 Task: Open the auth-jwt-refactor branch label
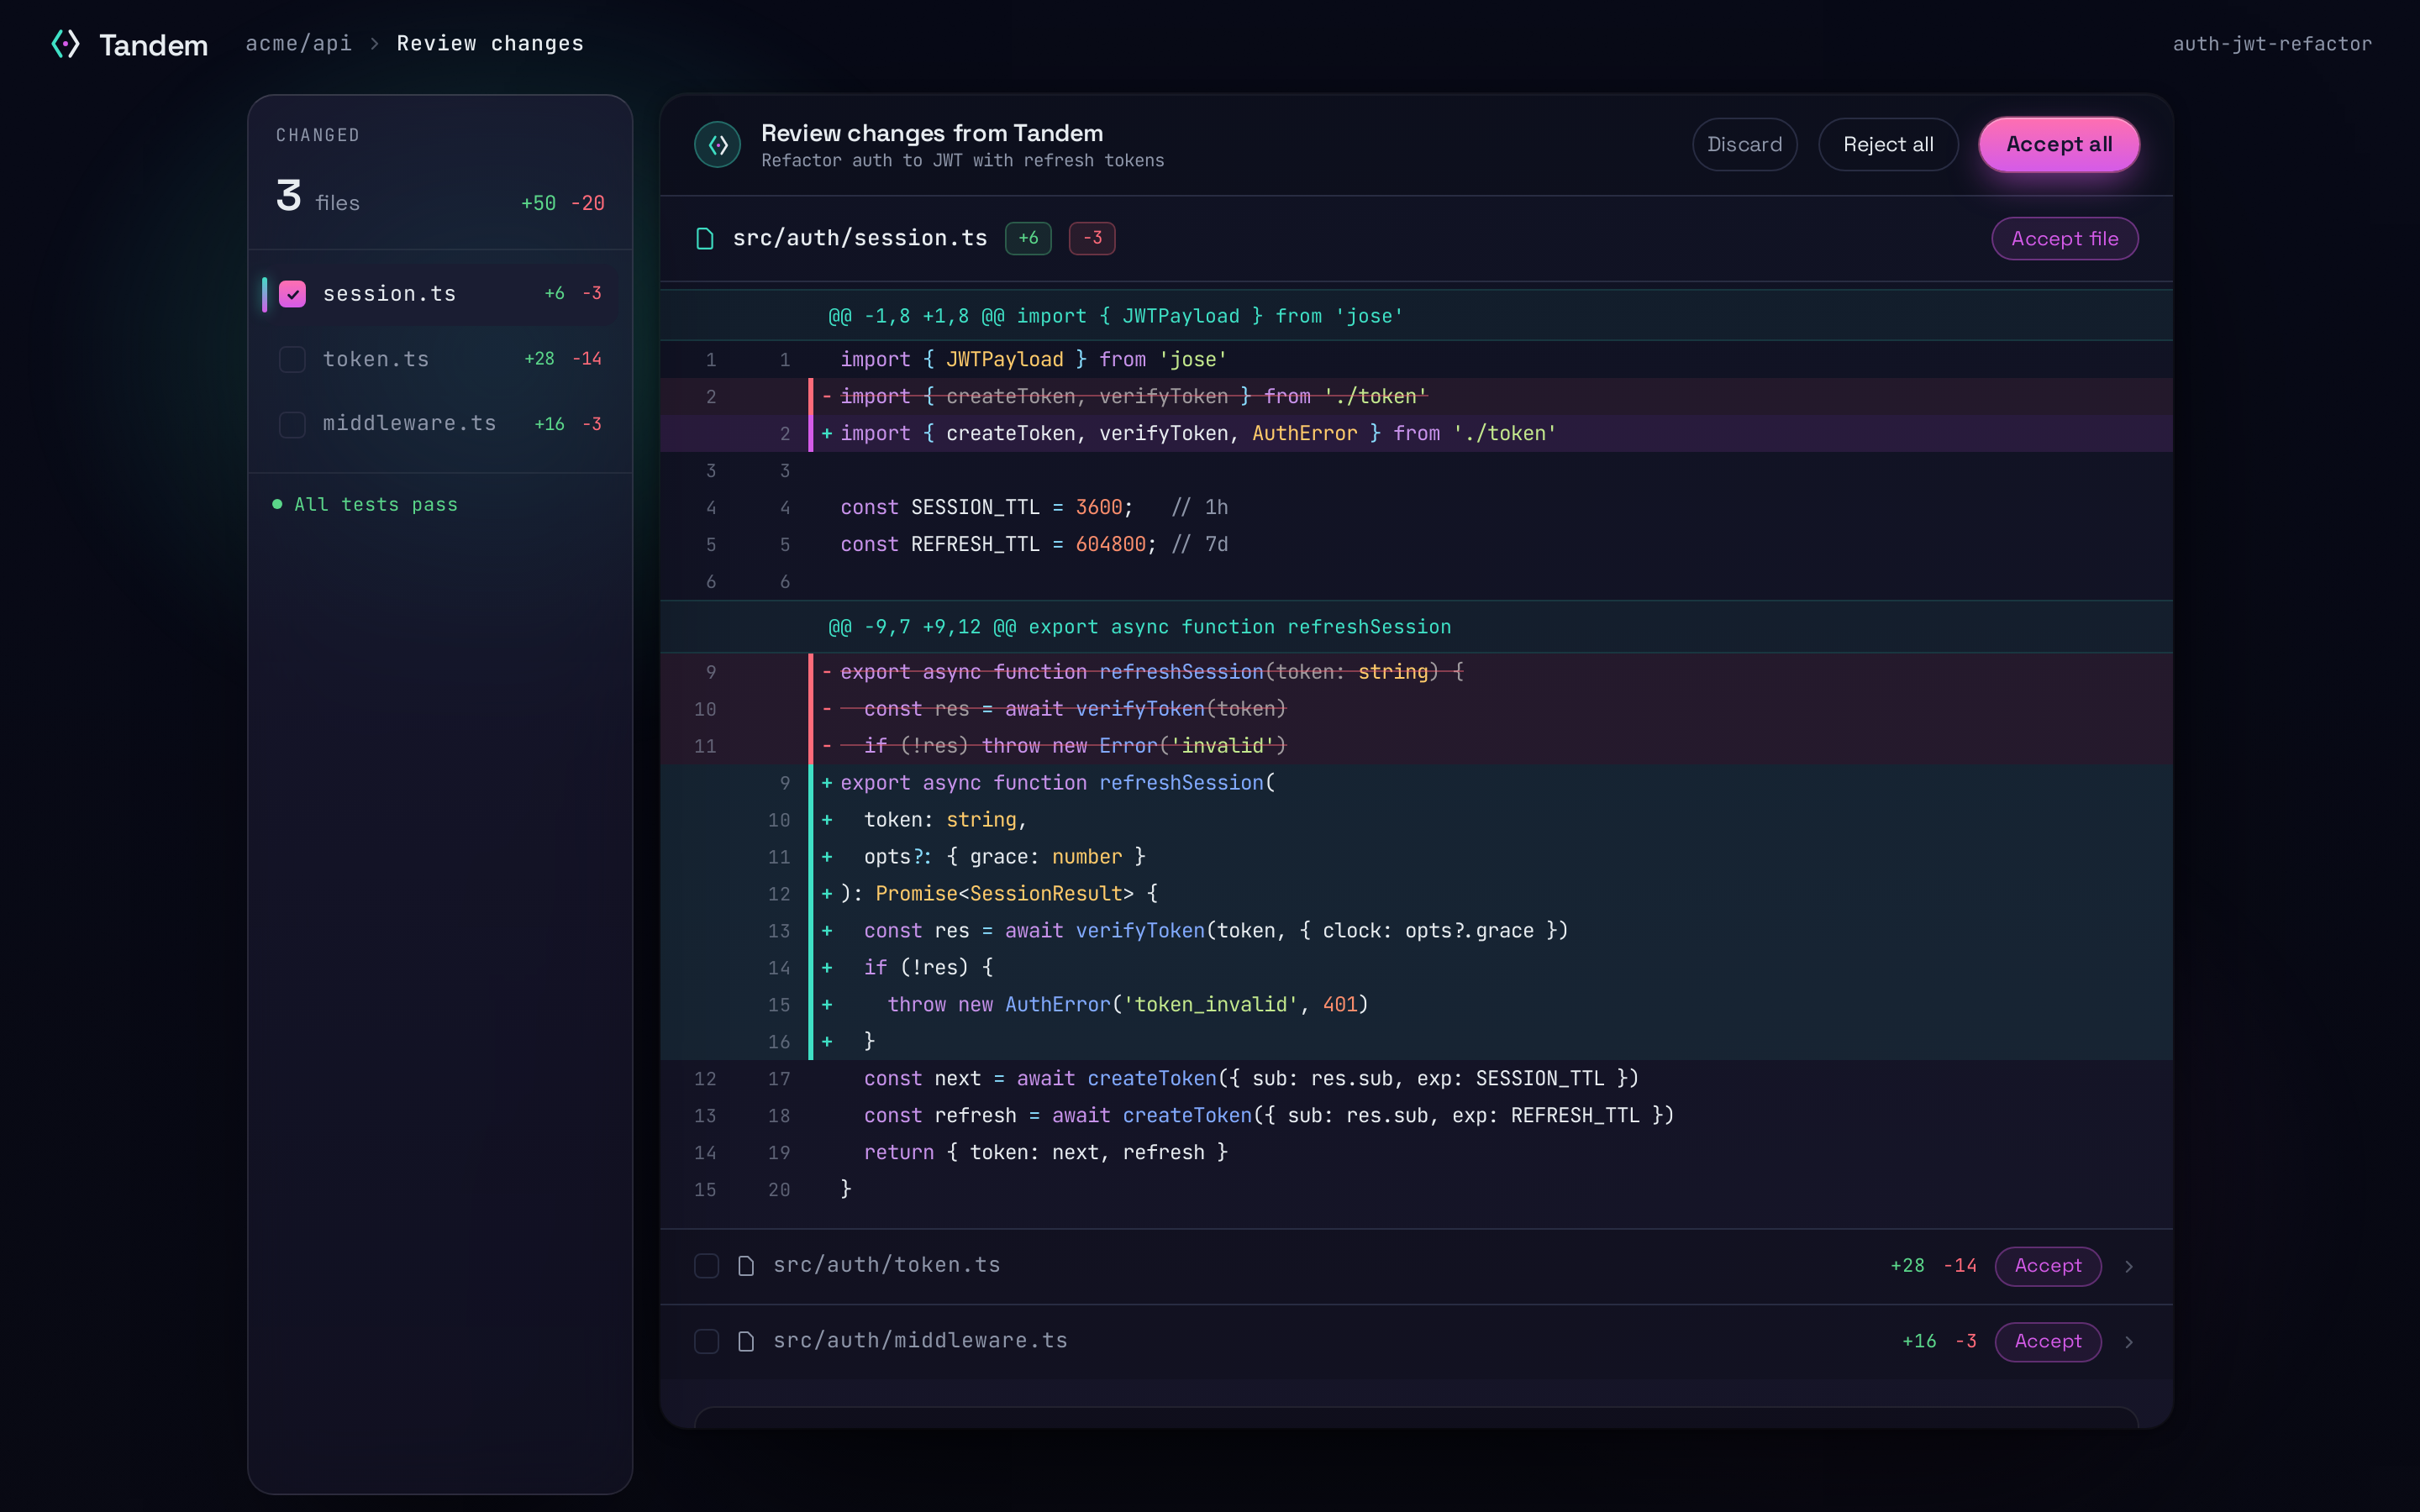tap(2272, 44)
